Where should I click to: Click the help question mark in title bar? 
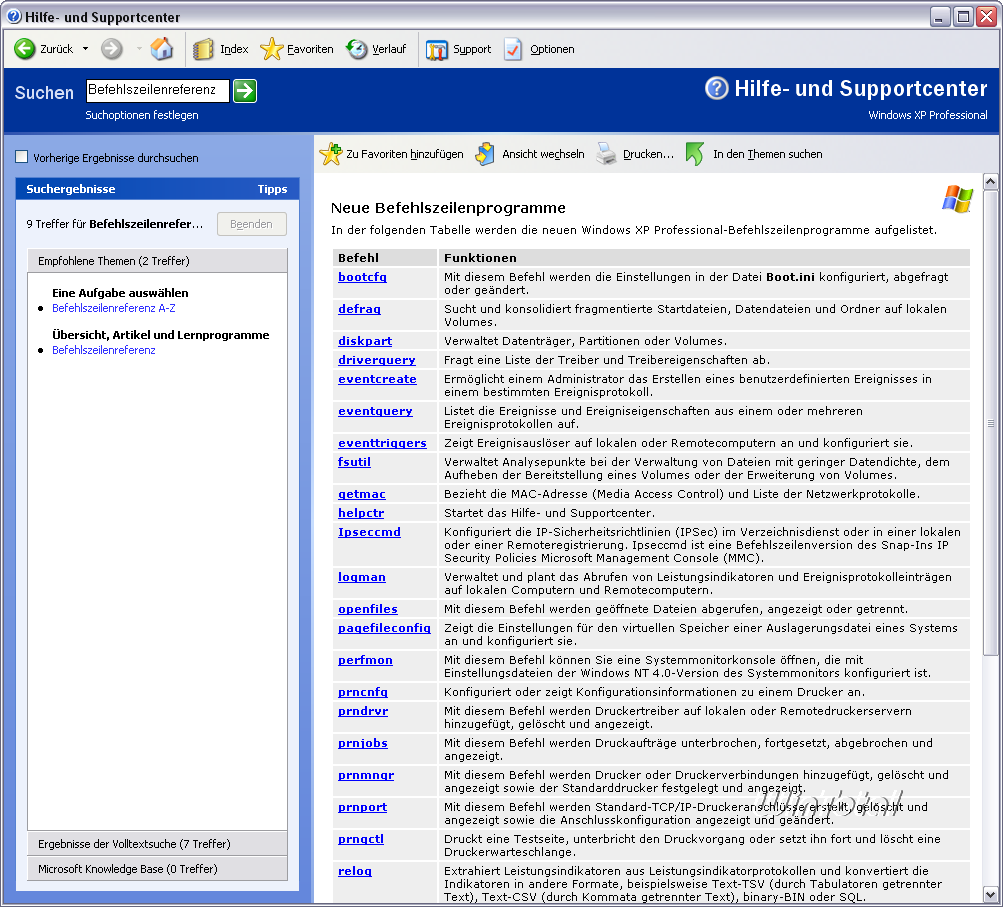click(13, 16)
